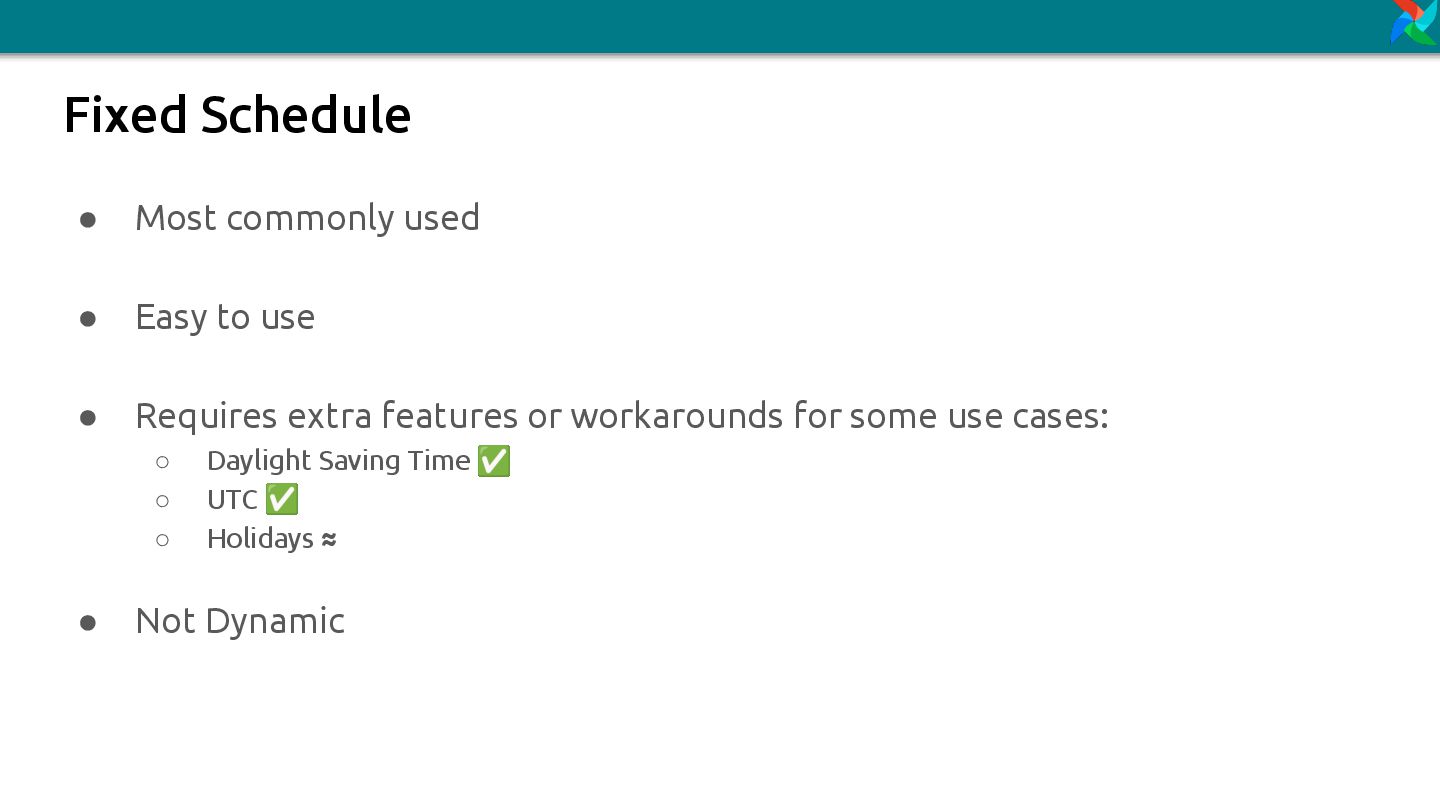Viewport: 1440px width, 810px height.
Task: Click the Airflow pinwheel logo
Action: tap(1415, 22)
